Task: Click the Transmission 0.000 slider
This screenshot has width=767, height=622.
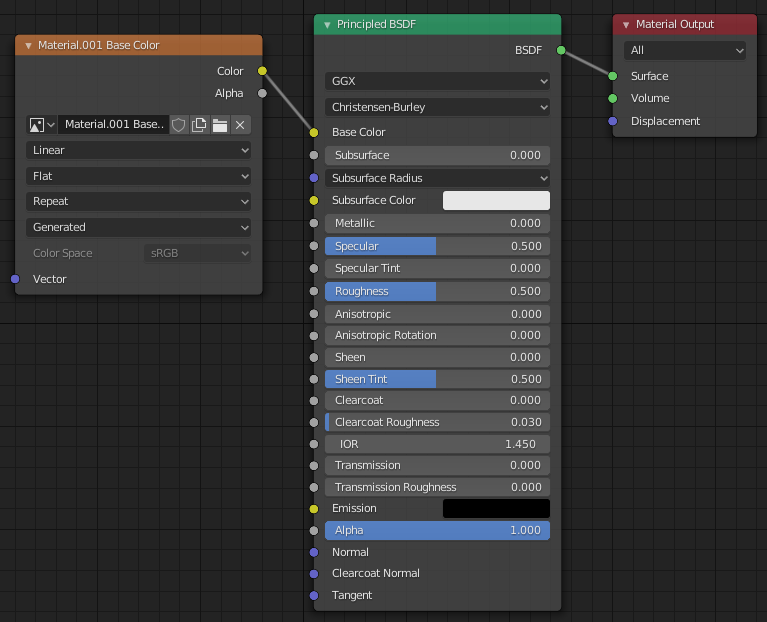Action: [x=437, y=466]
